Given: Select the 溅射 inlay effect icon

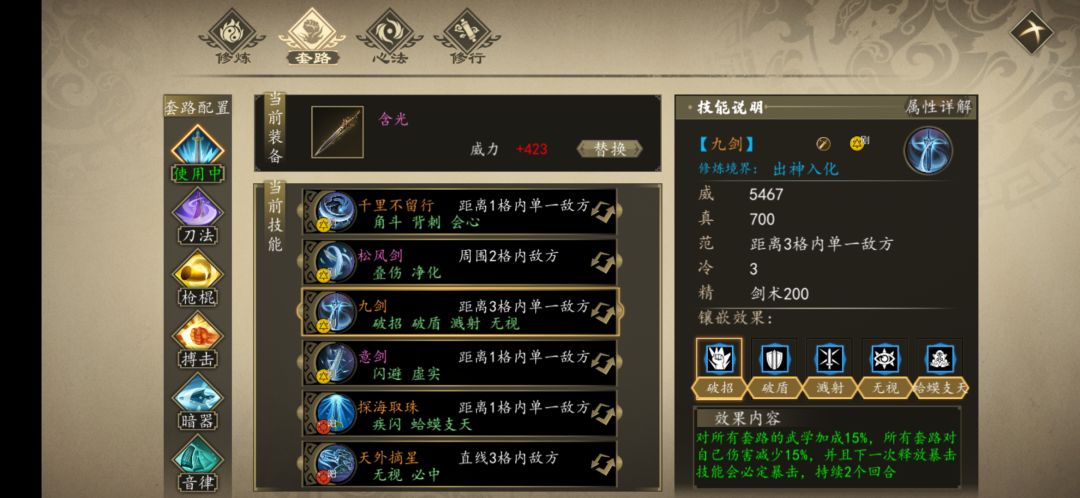Looking at the screenshot, I should click(x=829, y=359).
